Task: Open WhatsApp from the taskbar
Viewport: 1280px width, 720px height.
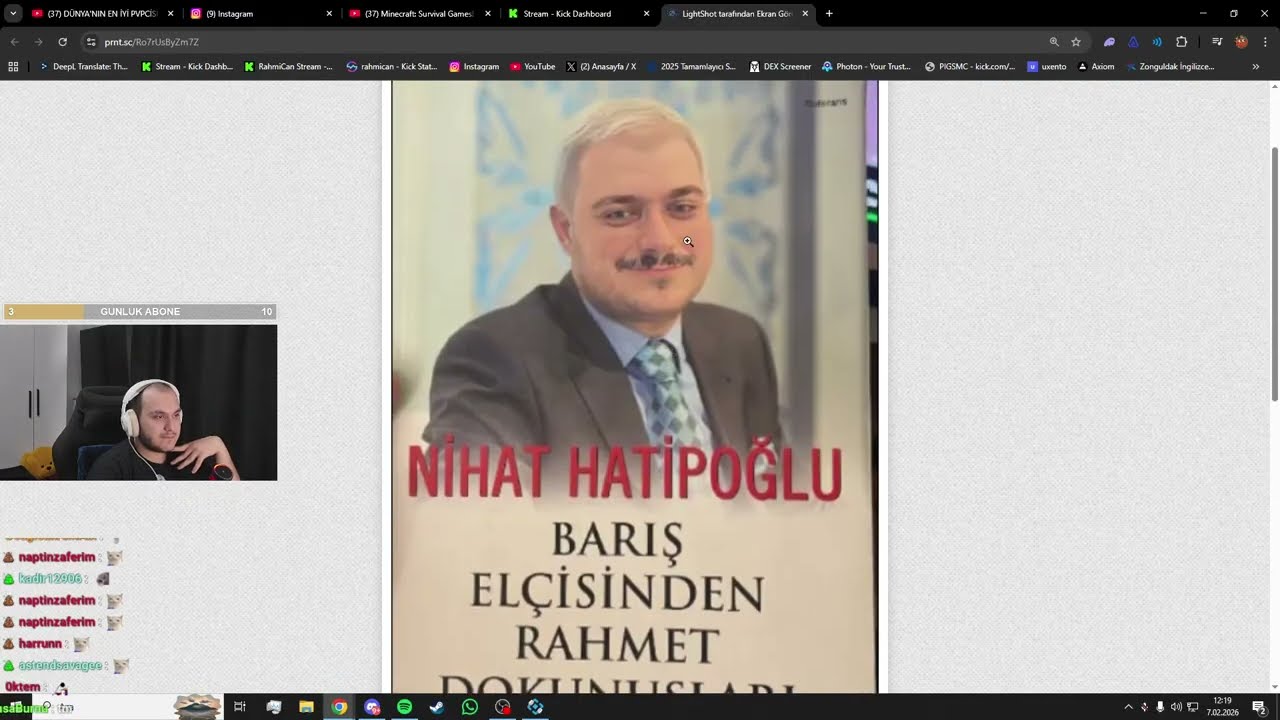Action: coord(470,707)
